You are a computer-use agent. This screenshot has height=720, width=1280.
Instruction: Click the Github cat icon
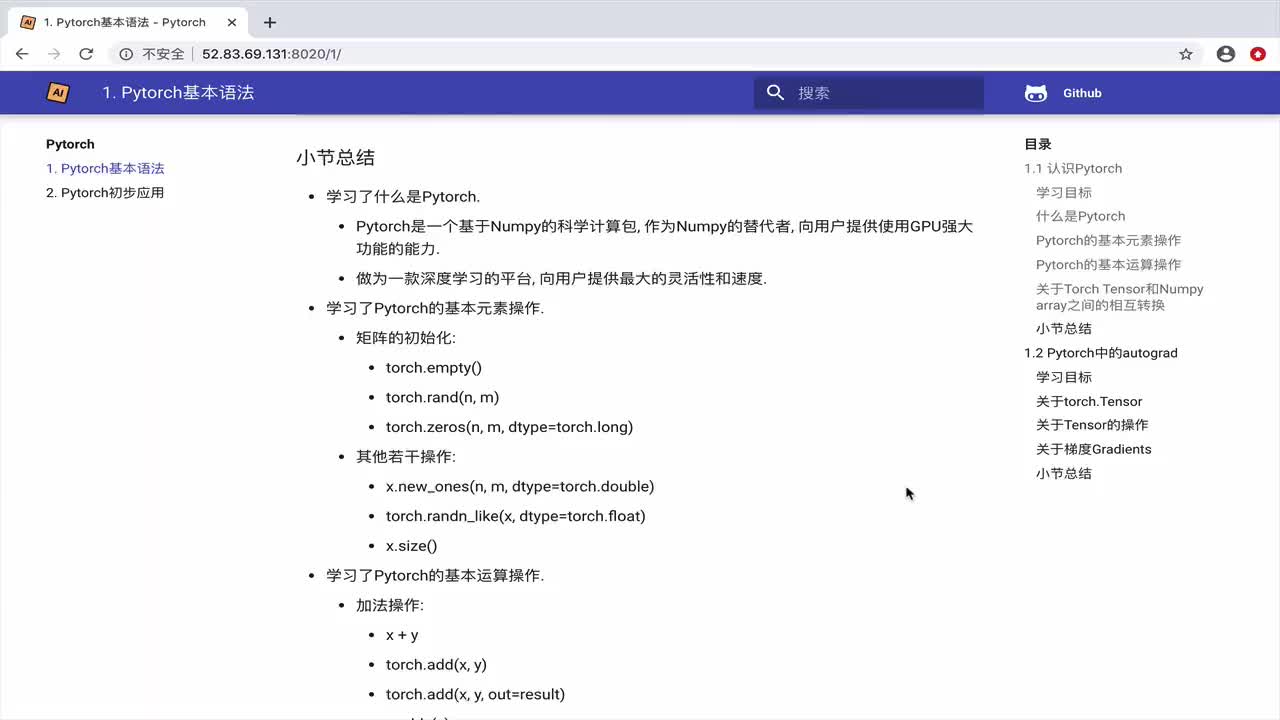tap(1036, 93)
